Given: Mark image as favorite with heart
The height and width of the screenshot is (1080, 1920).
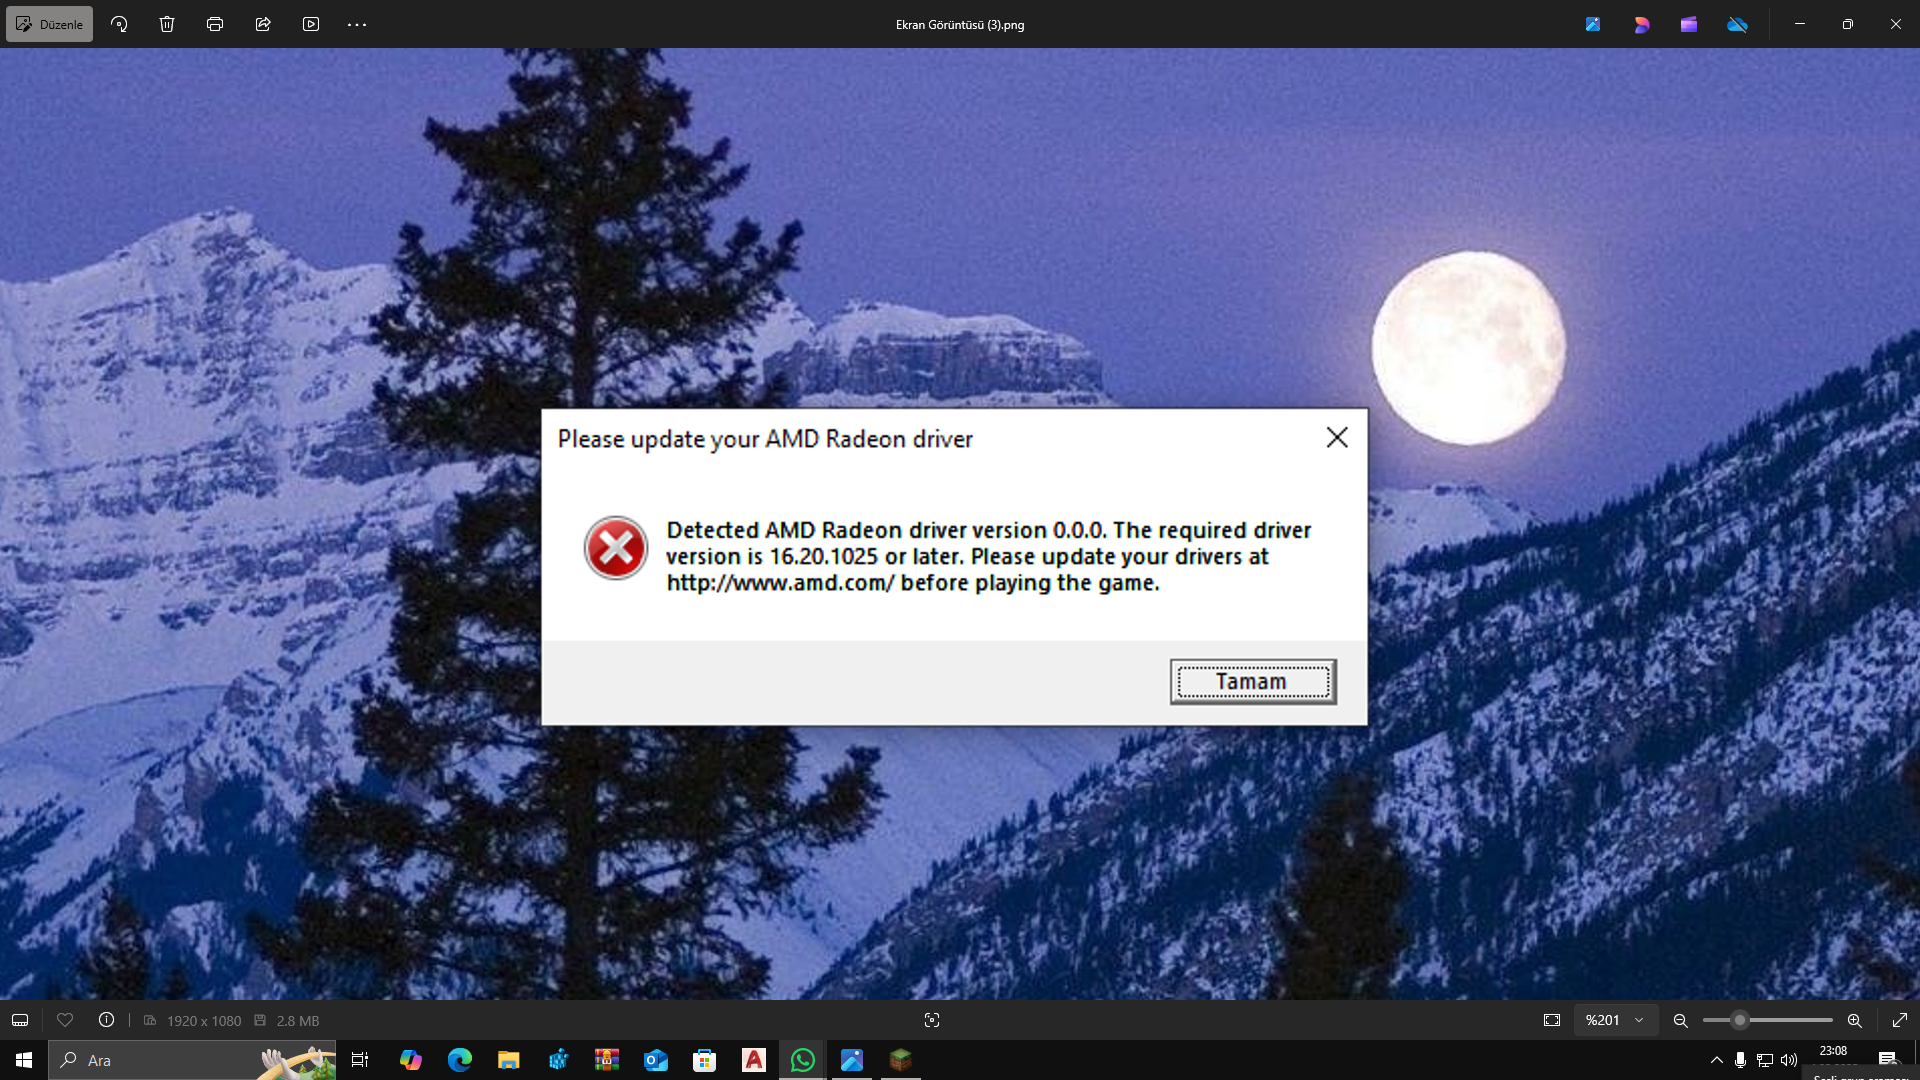Looking at the screenshot, I should click(65, 1020).
